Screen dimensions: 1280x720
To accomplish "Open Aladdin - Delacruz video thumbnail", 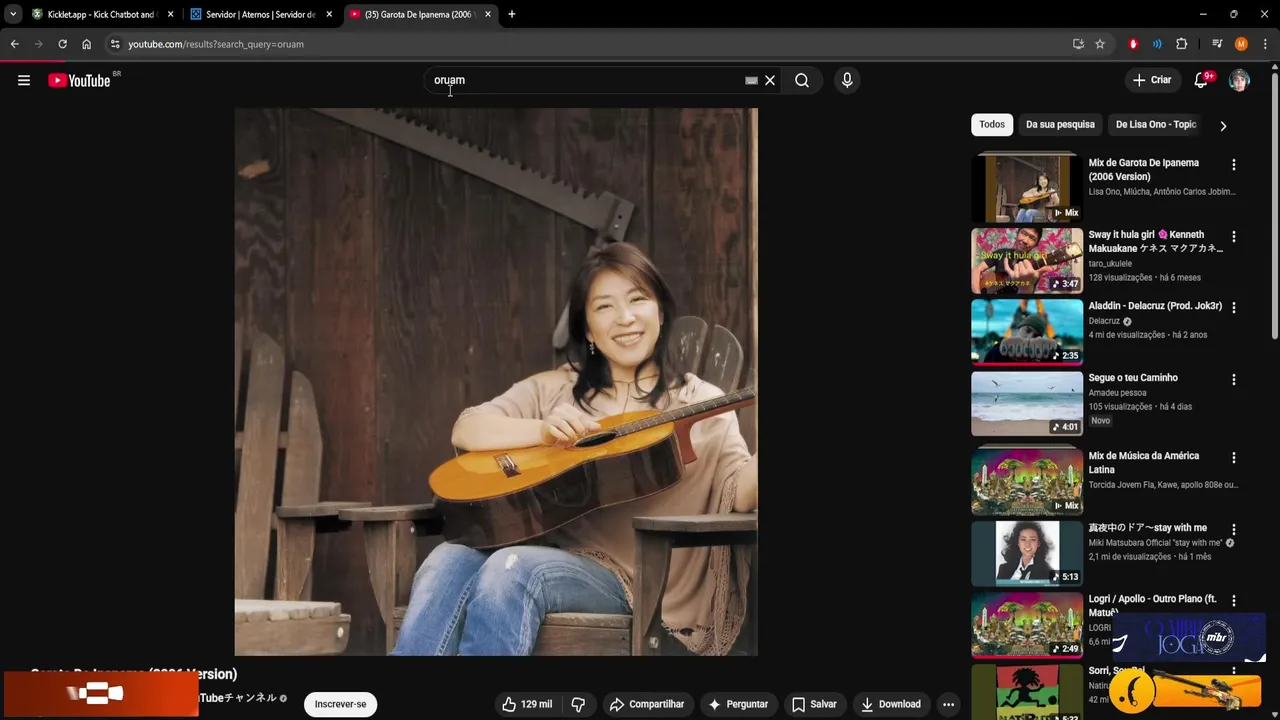I will pos(1027,332).
